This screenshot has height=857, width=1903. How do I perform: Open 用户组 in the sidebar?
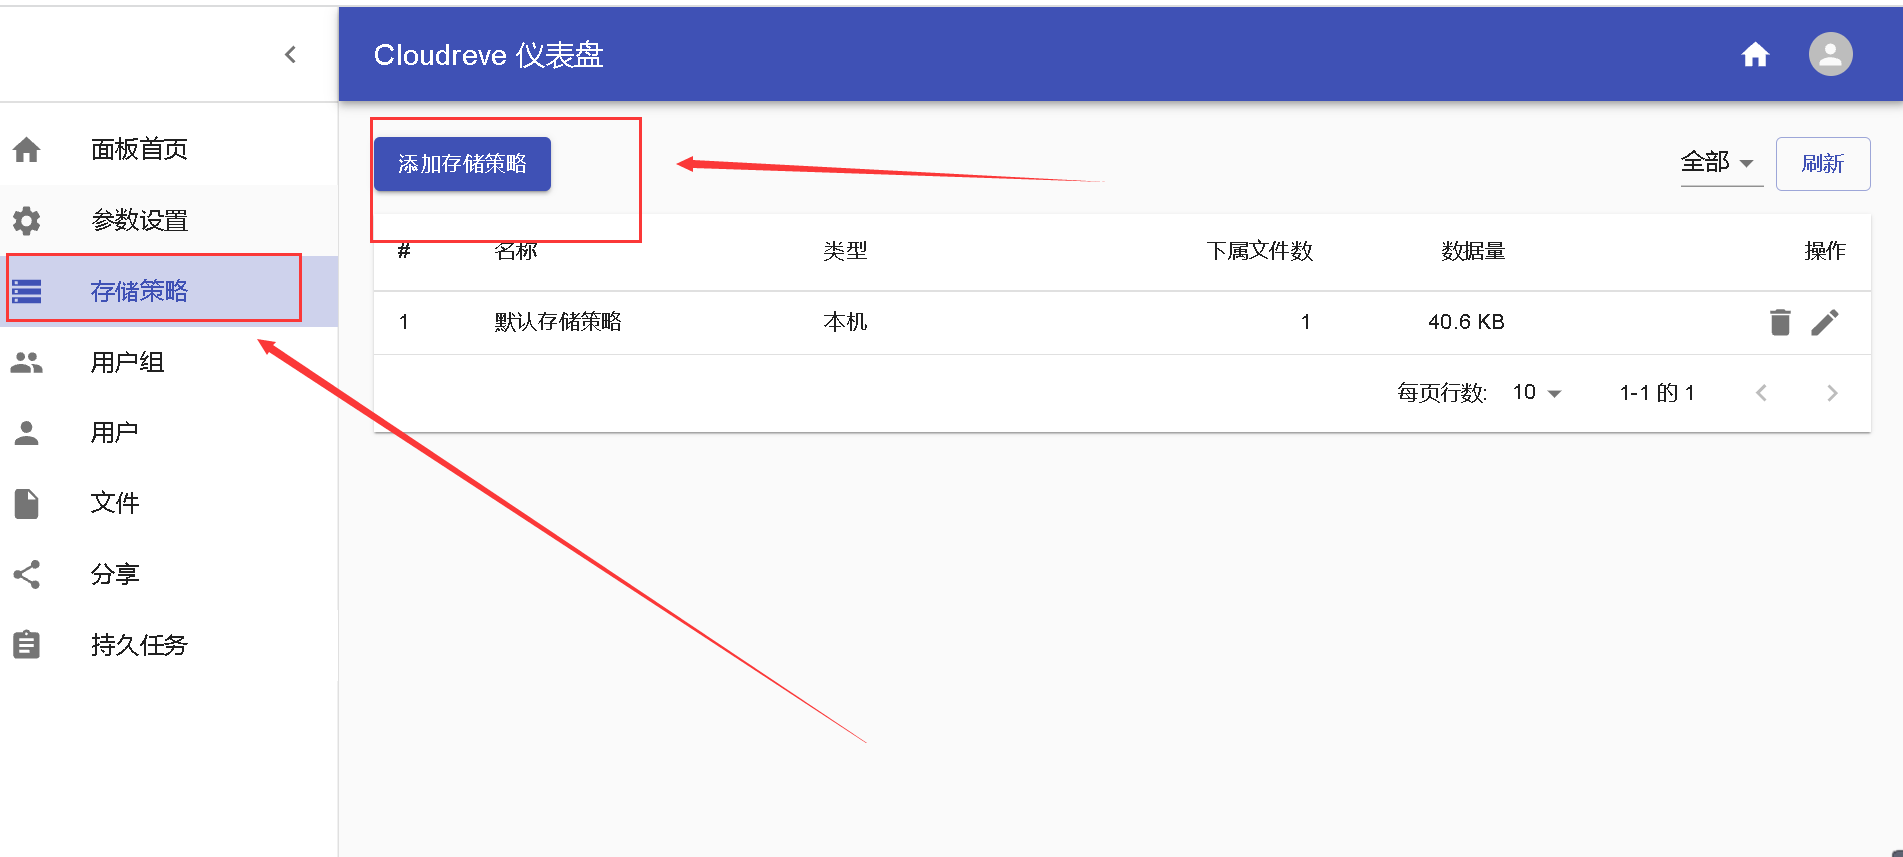tap(169, 362)
